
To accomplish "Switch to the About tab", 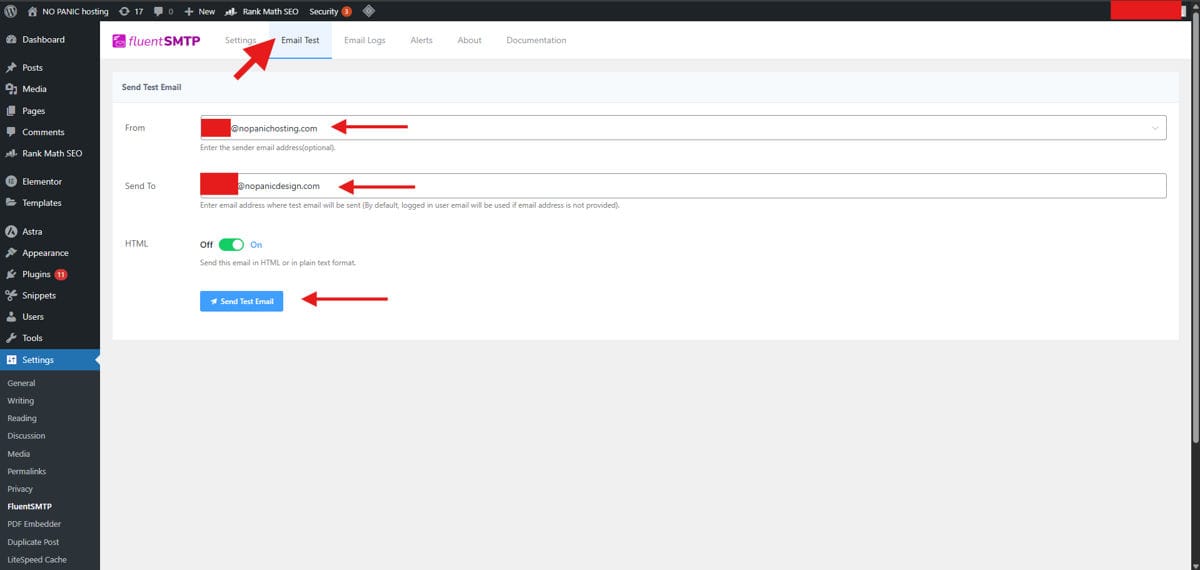I will pyautogui.click(x=469, y=40).
